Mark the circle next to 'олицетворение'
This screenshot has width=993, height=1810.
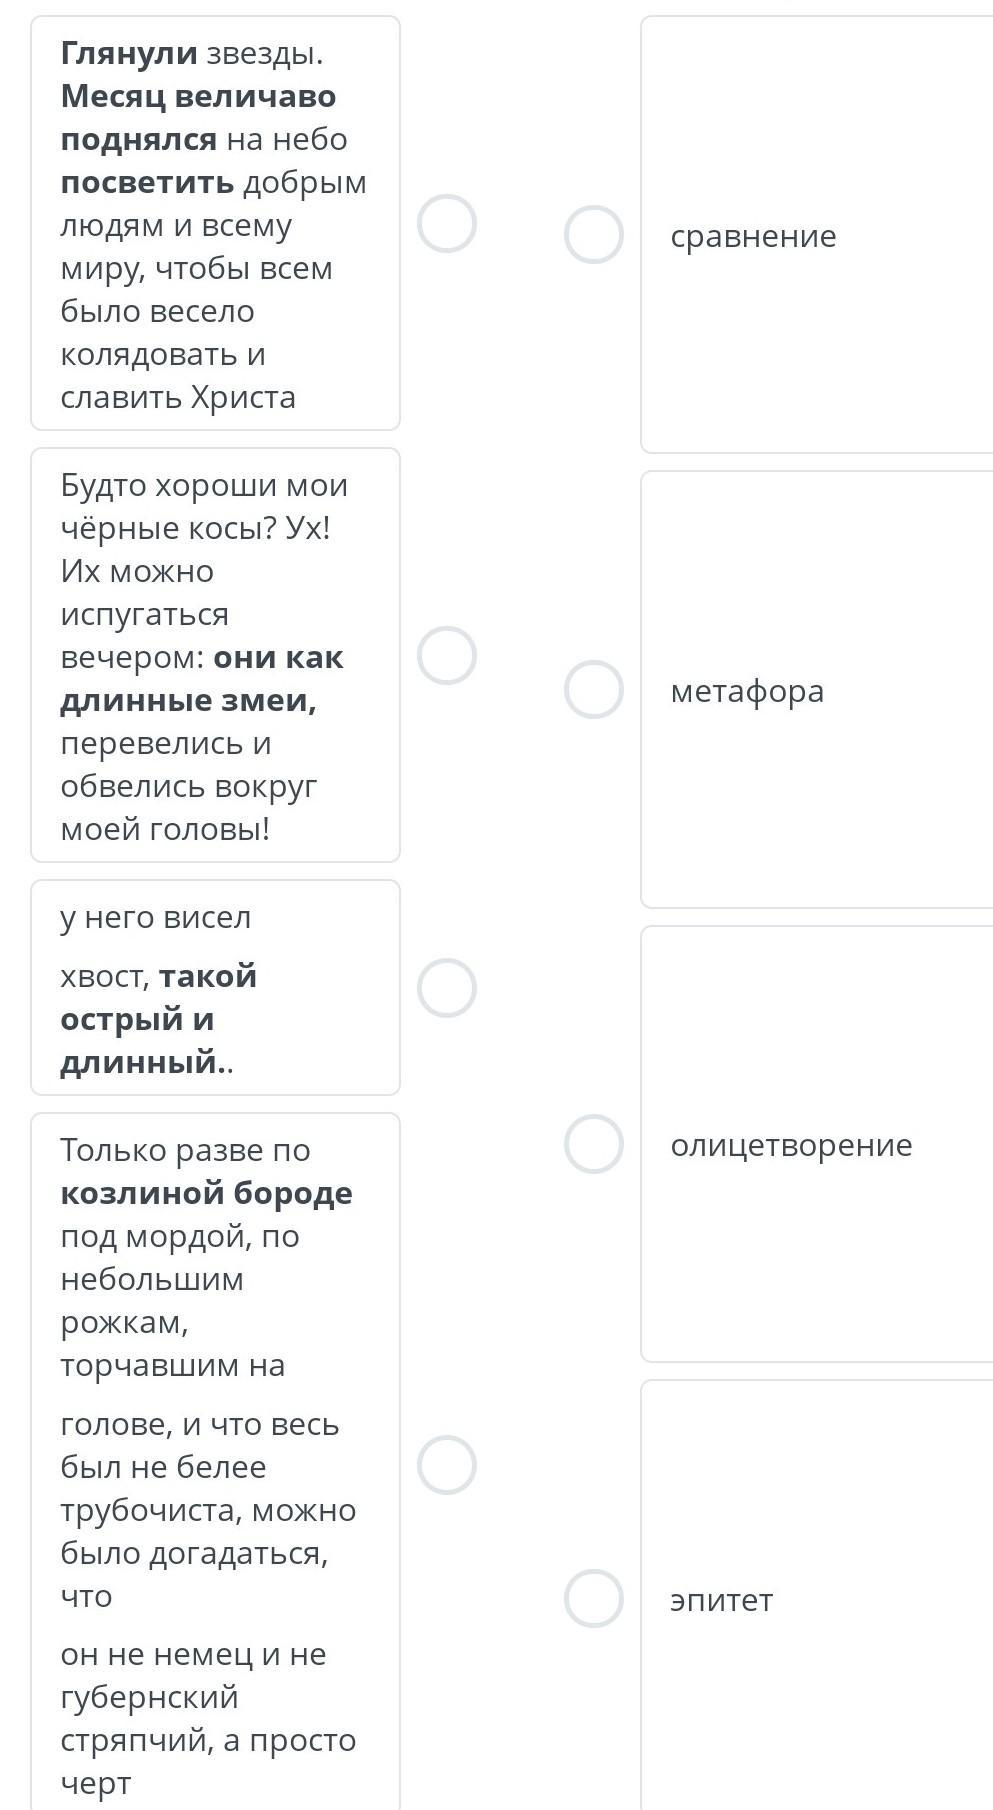coord(594,1144)
